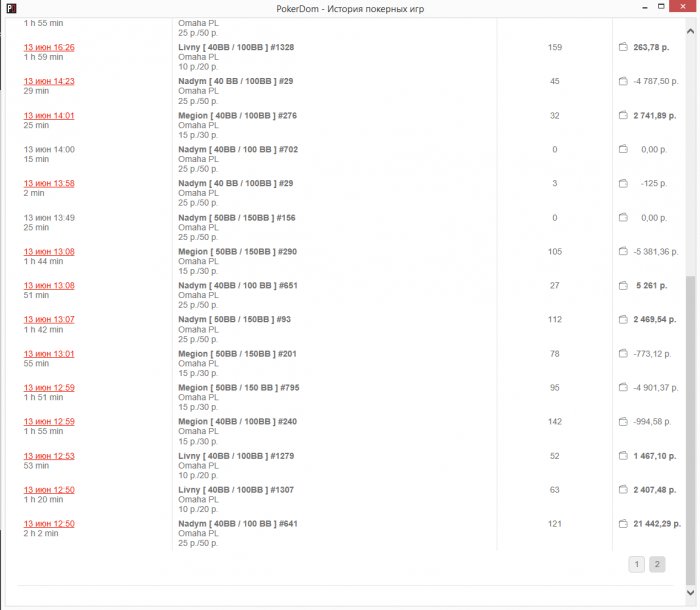Click the icon beside 21 442,29 р.
The width and height of the screenshot is (700, 610).
[622, 523]
